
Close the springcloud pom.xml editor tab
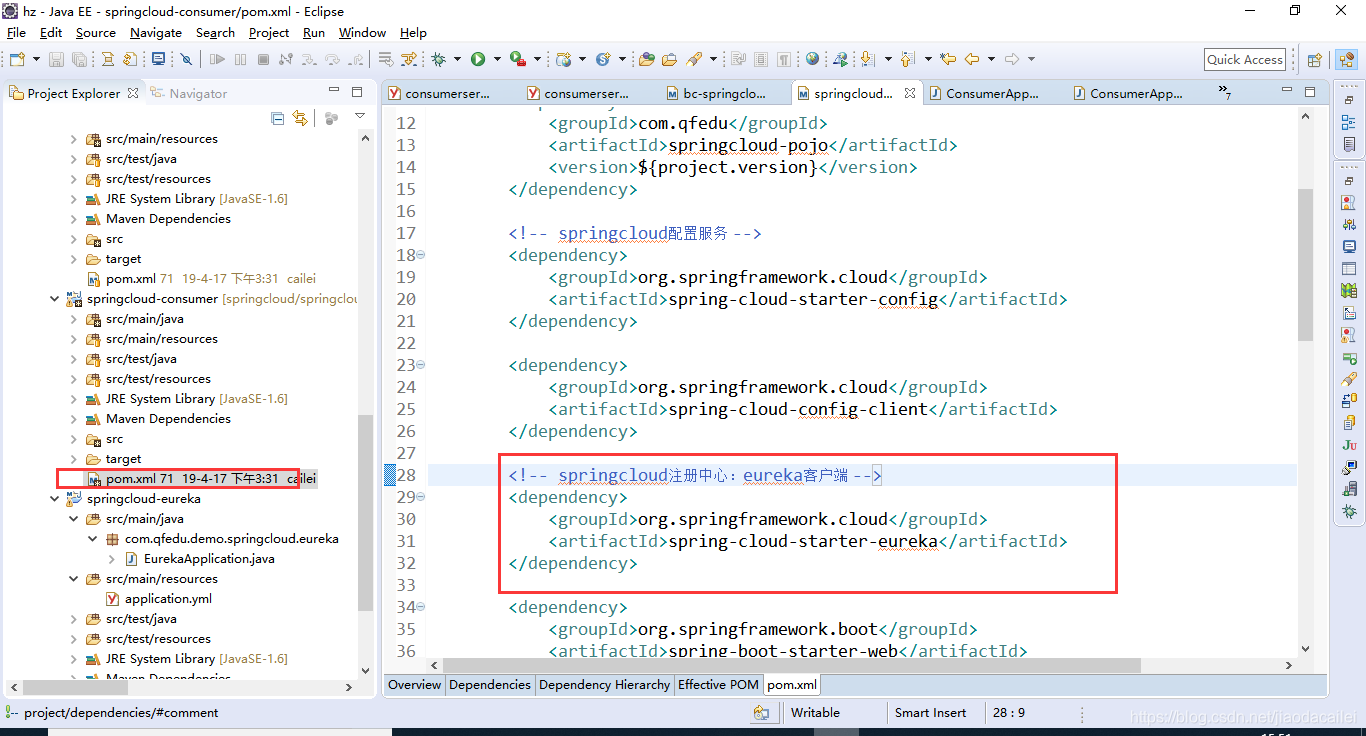coord(910,93)
